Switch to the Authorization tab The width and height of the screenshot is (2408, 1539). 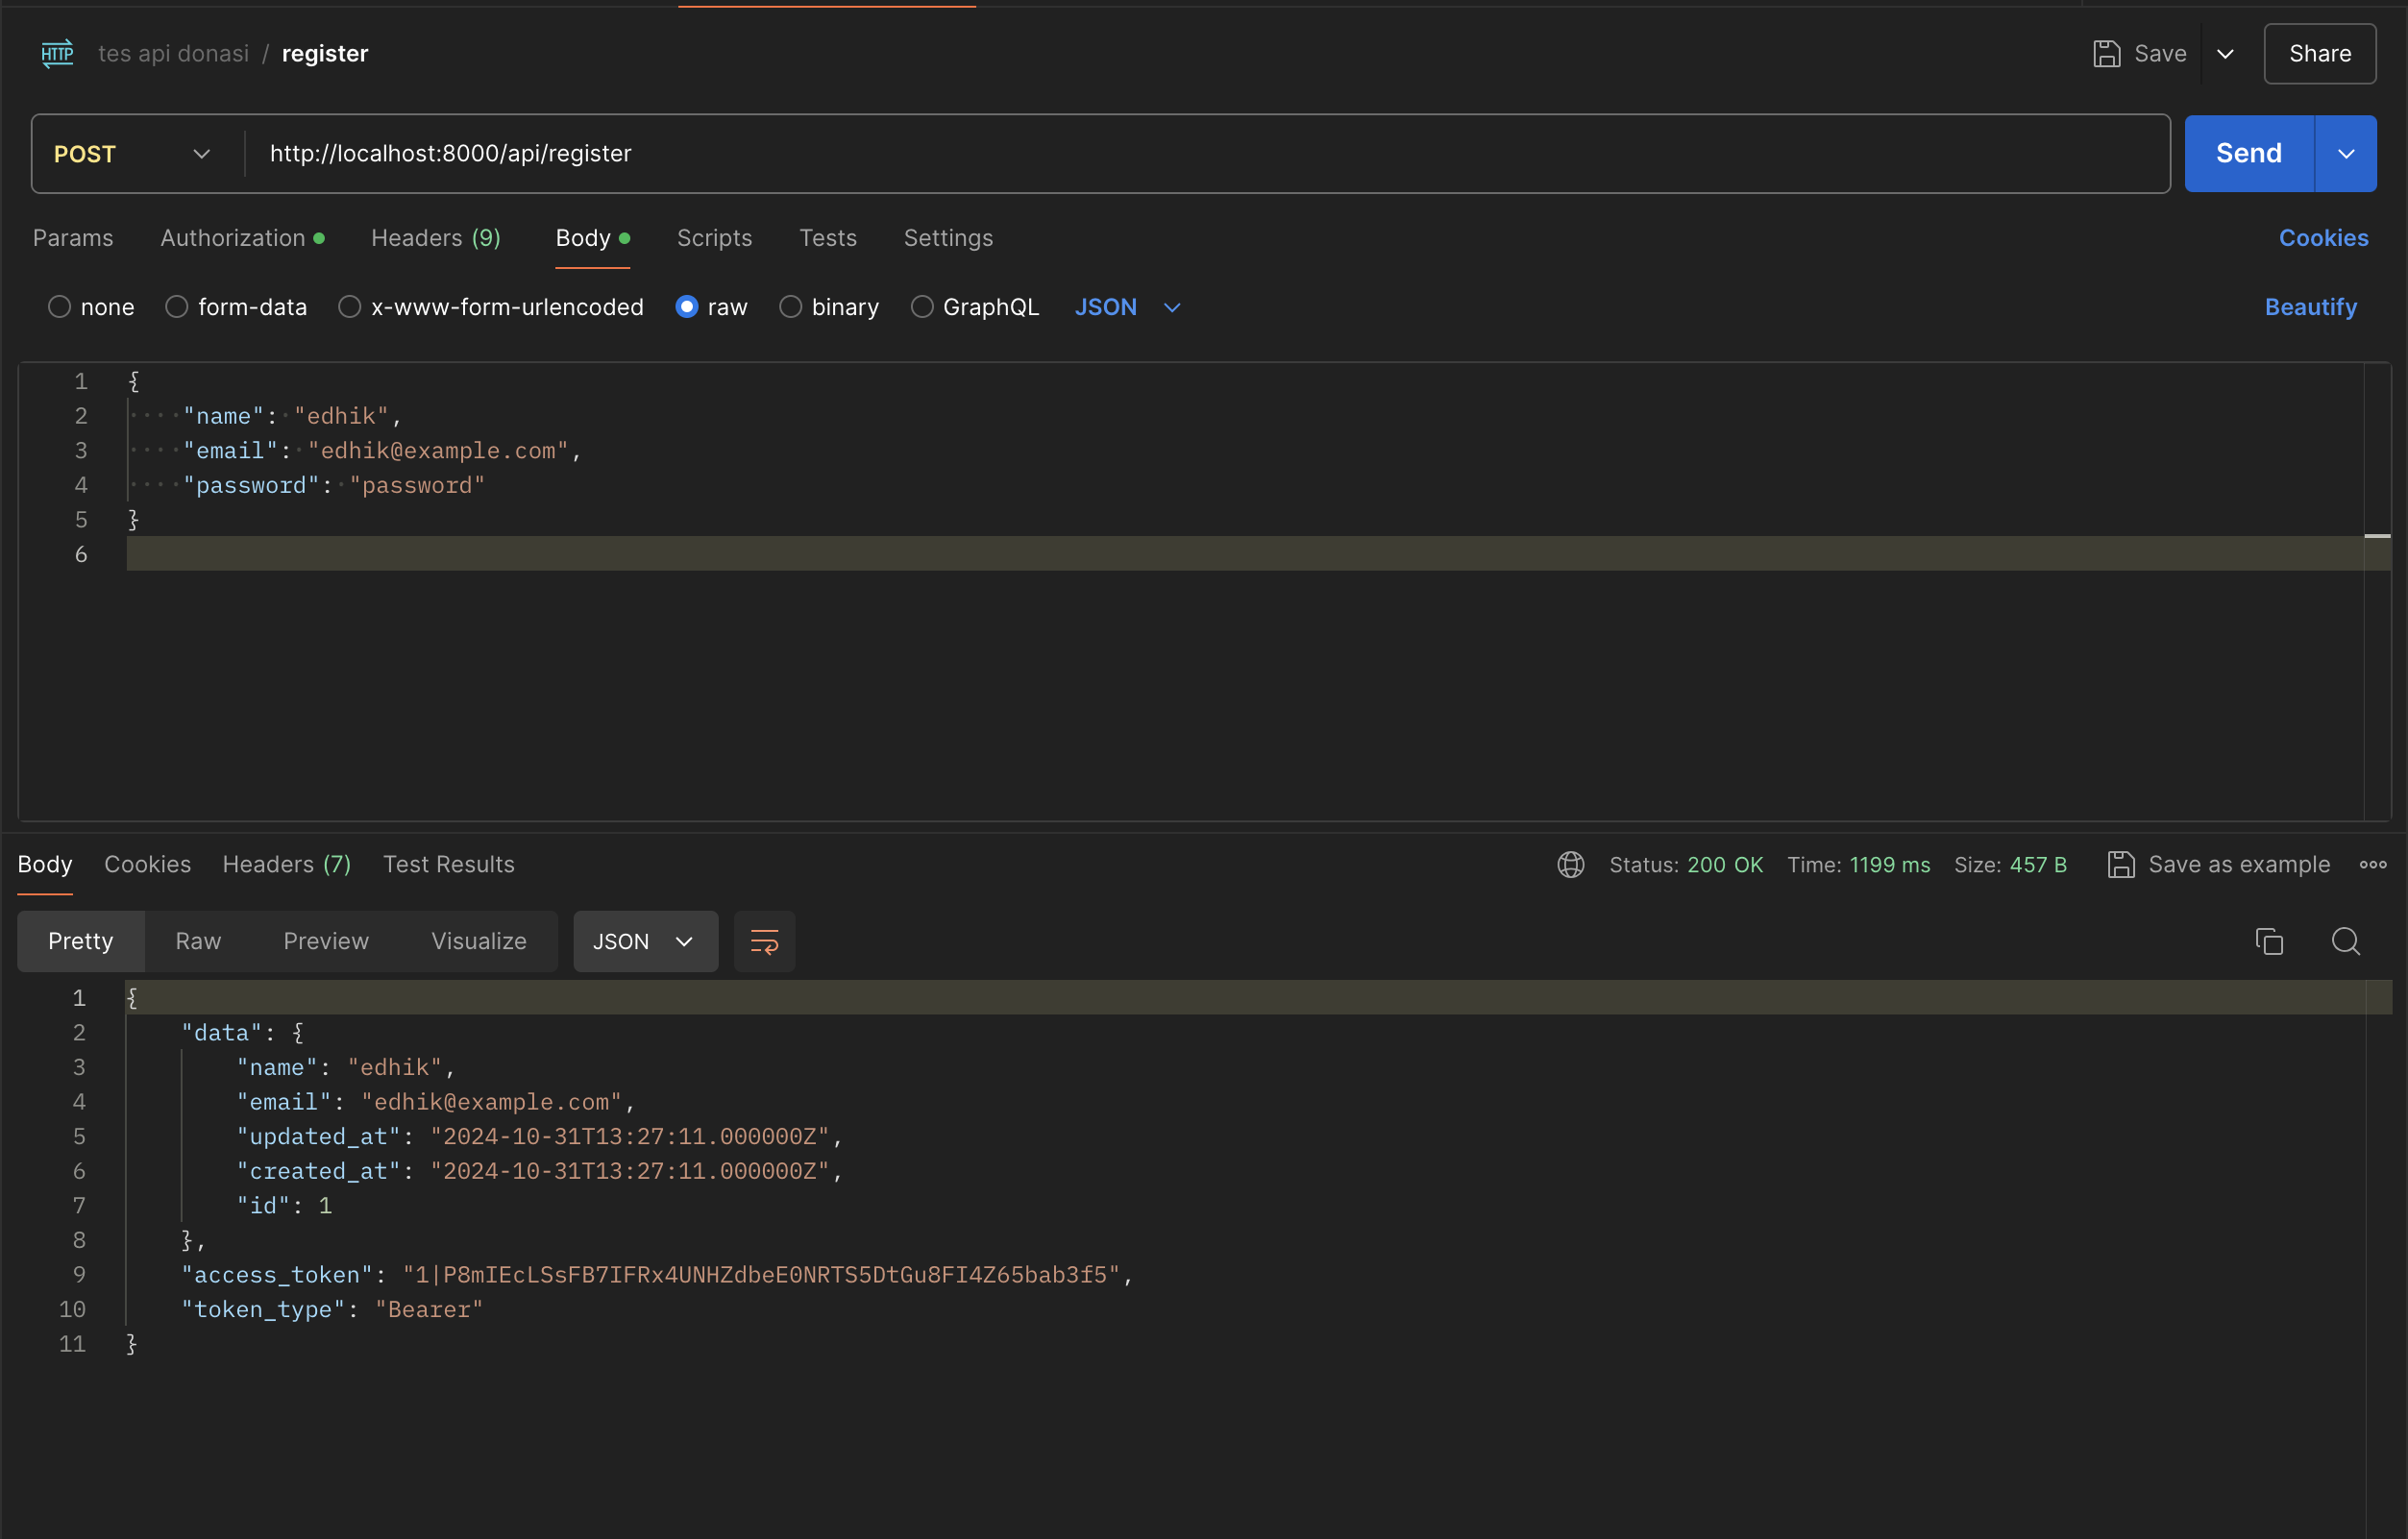(x=242, y=238)
